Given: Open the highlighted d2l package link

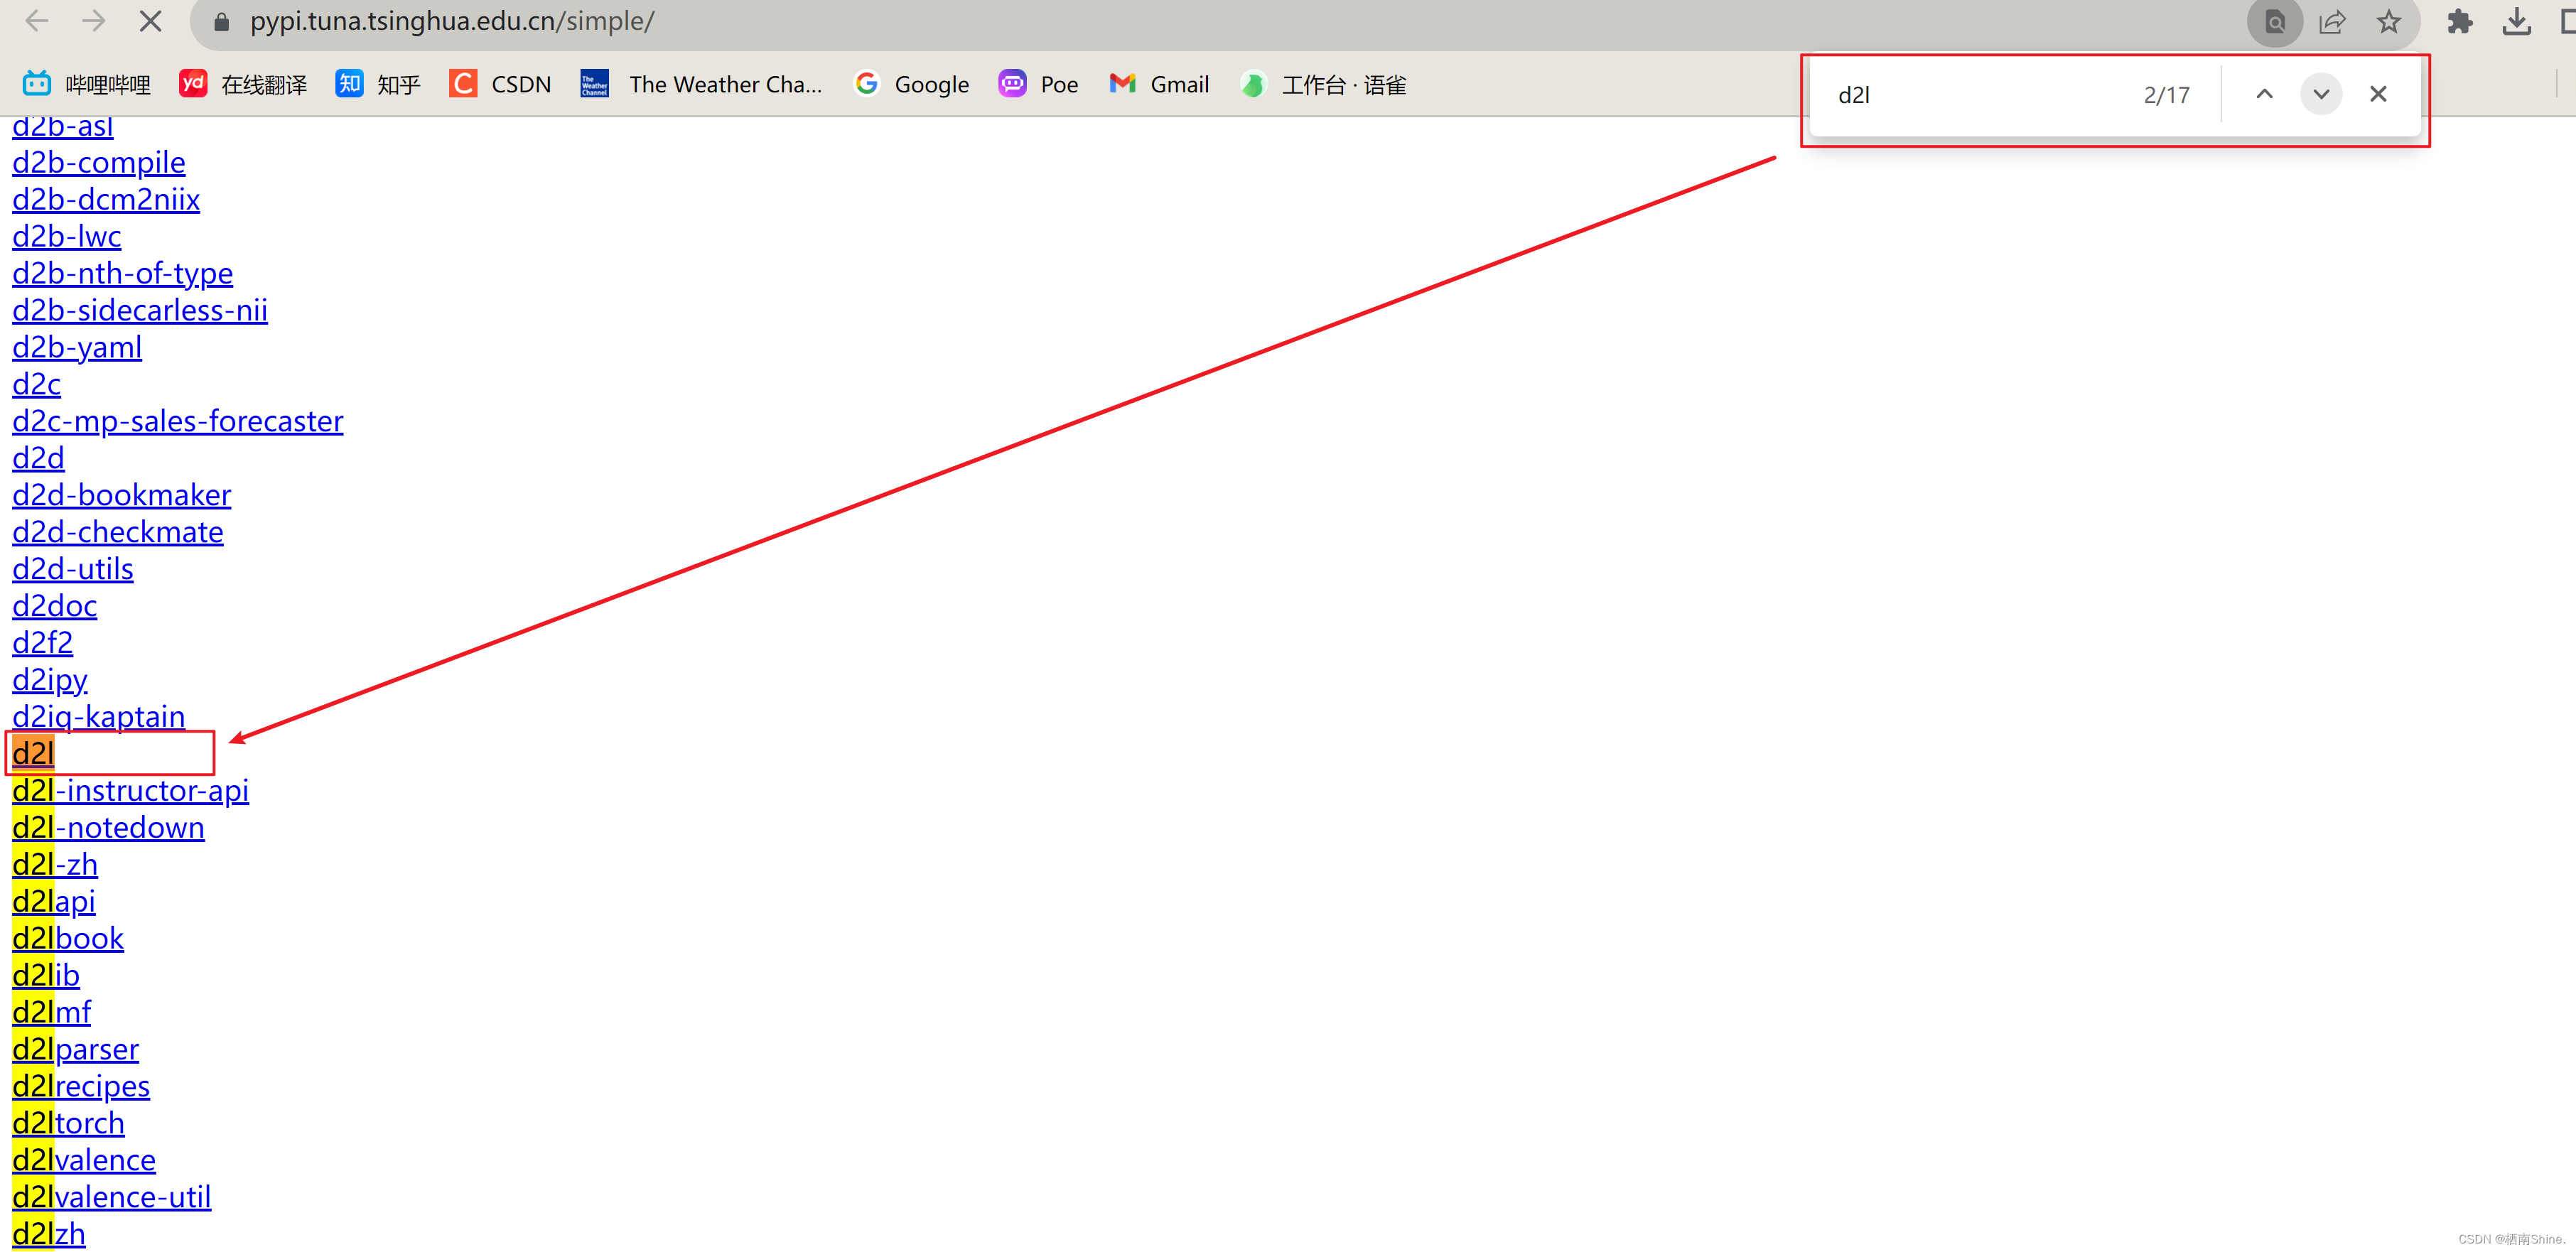Looking at the screenshot, I should coord(33,753).
